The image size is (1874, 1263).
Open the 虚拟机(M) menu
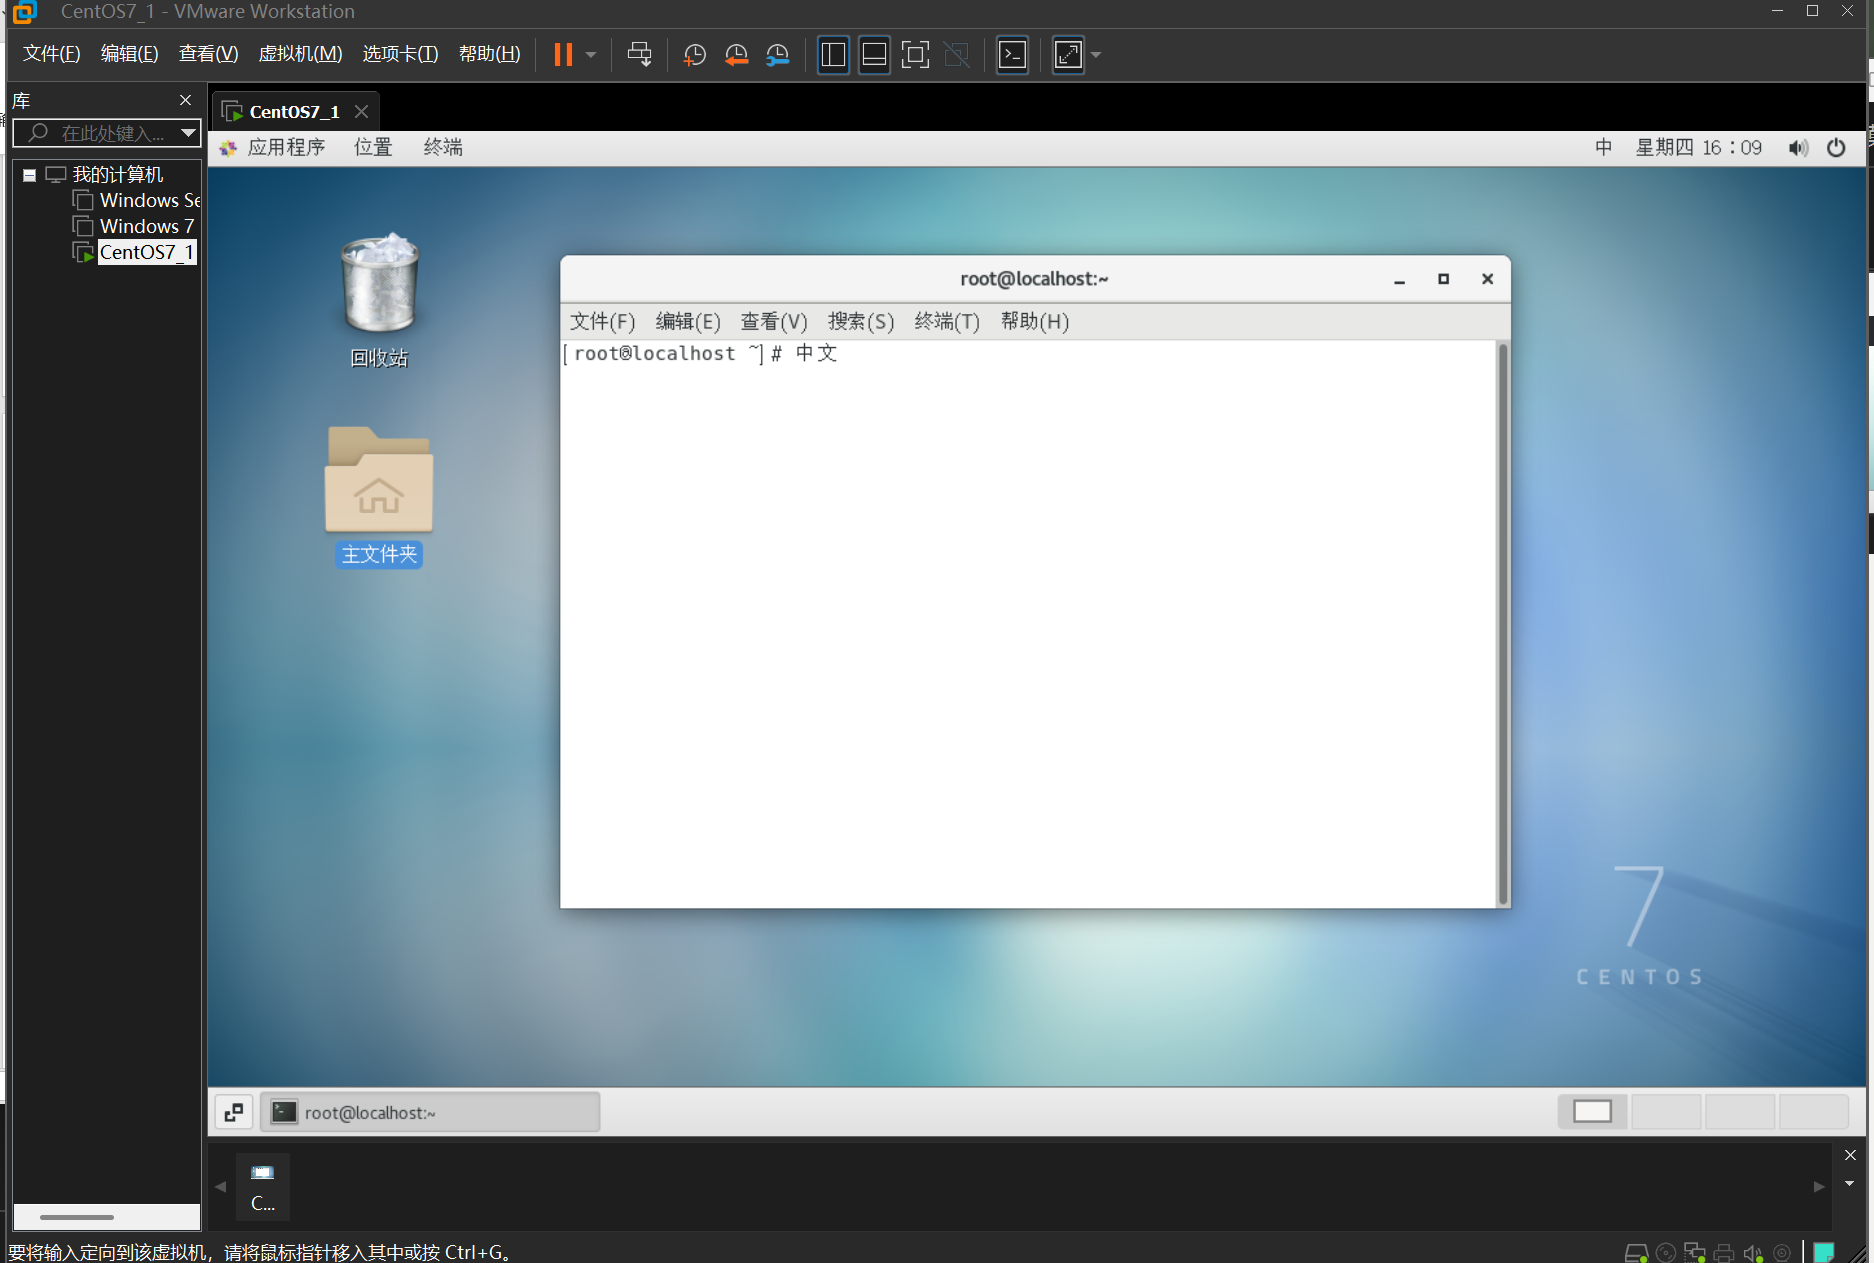[300, 54]
